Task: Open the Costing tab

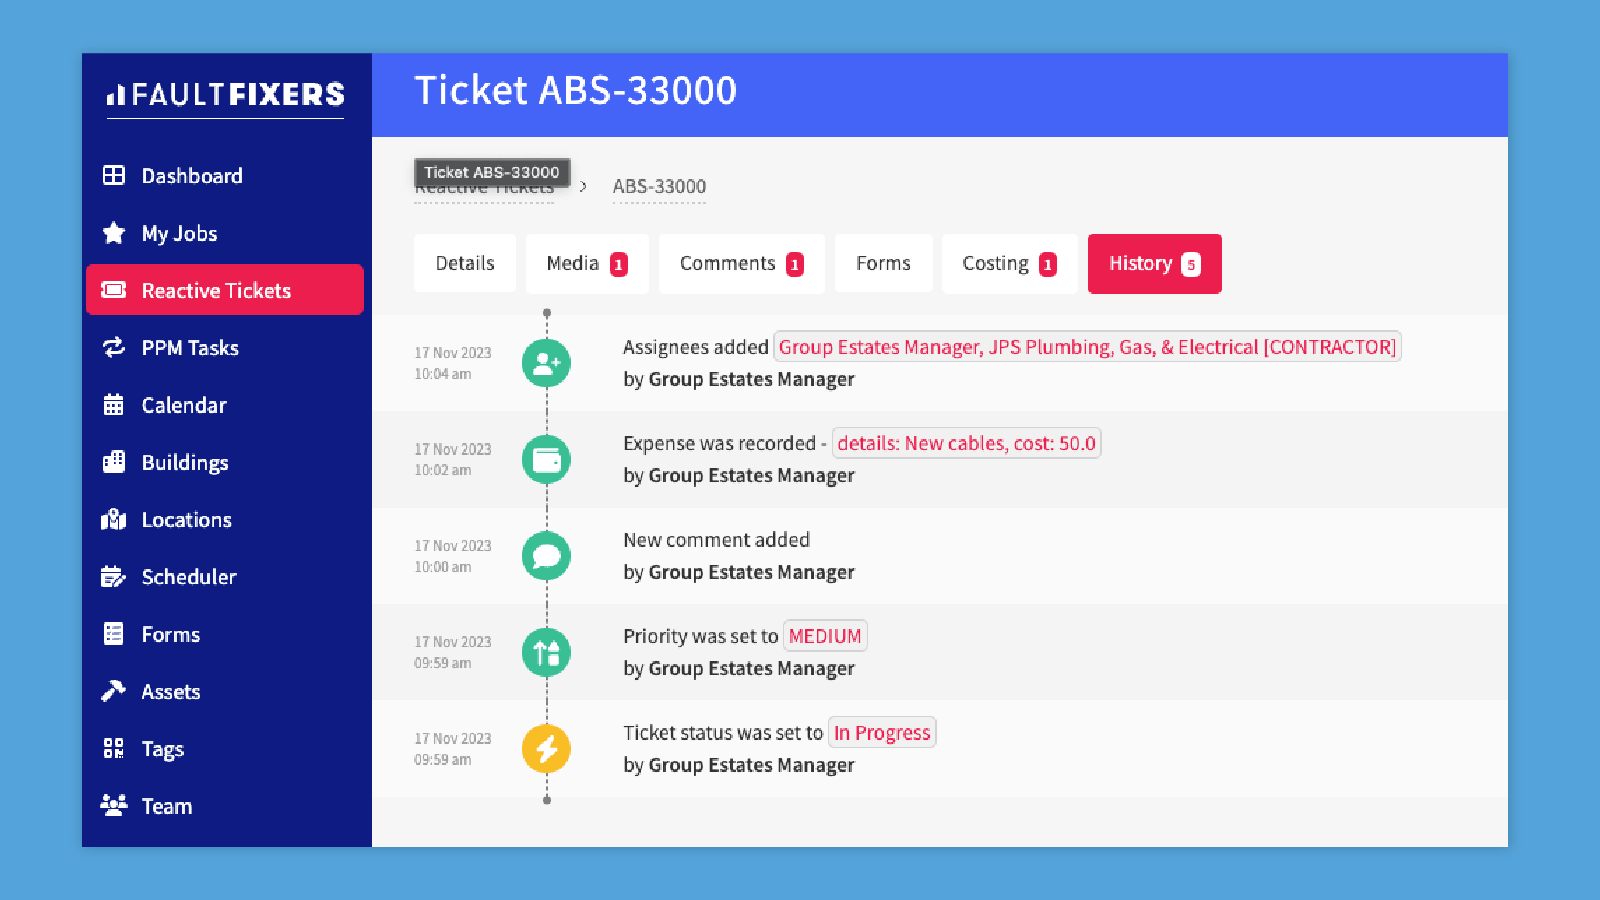Action: (1009, 263)
